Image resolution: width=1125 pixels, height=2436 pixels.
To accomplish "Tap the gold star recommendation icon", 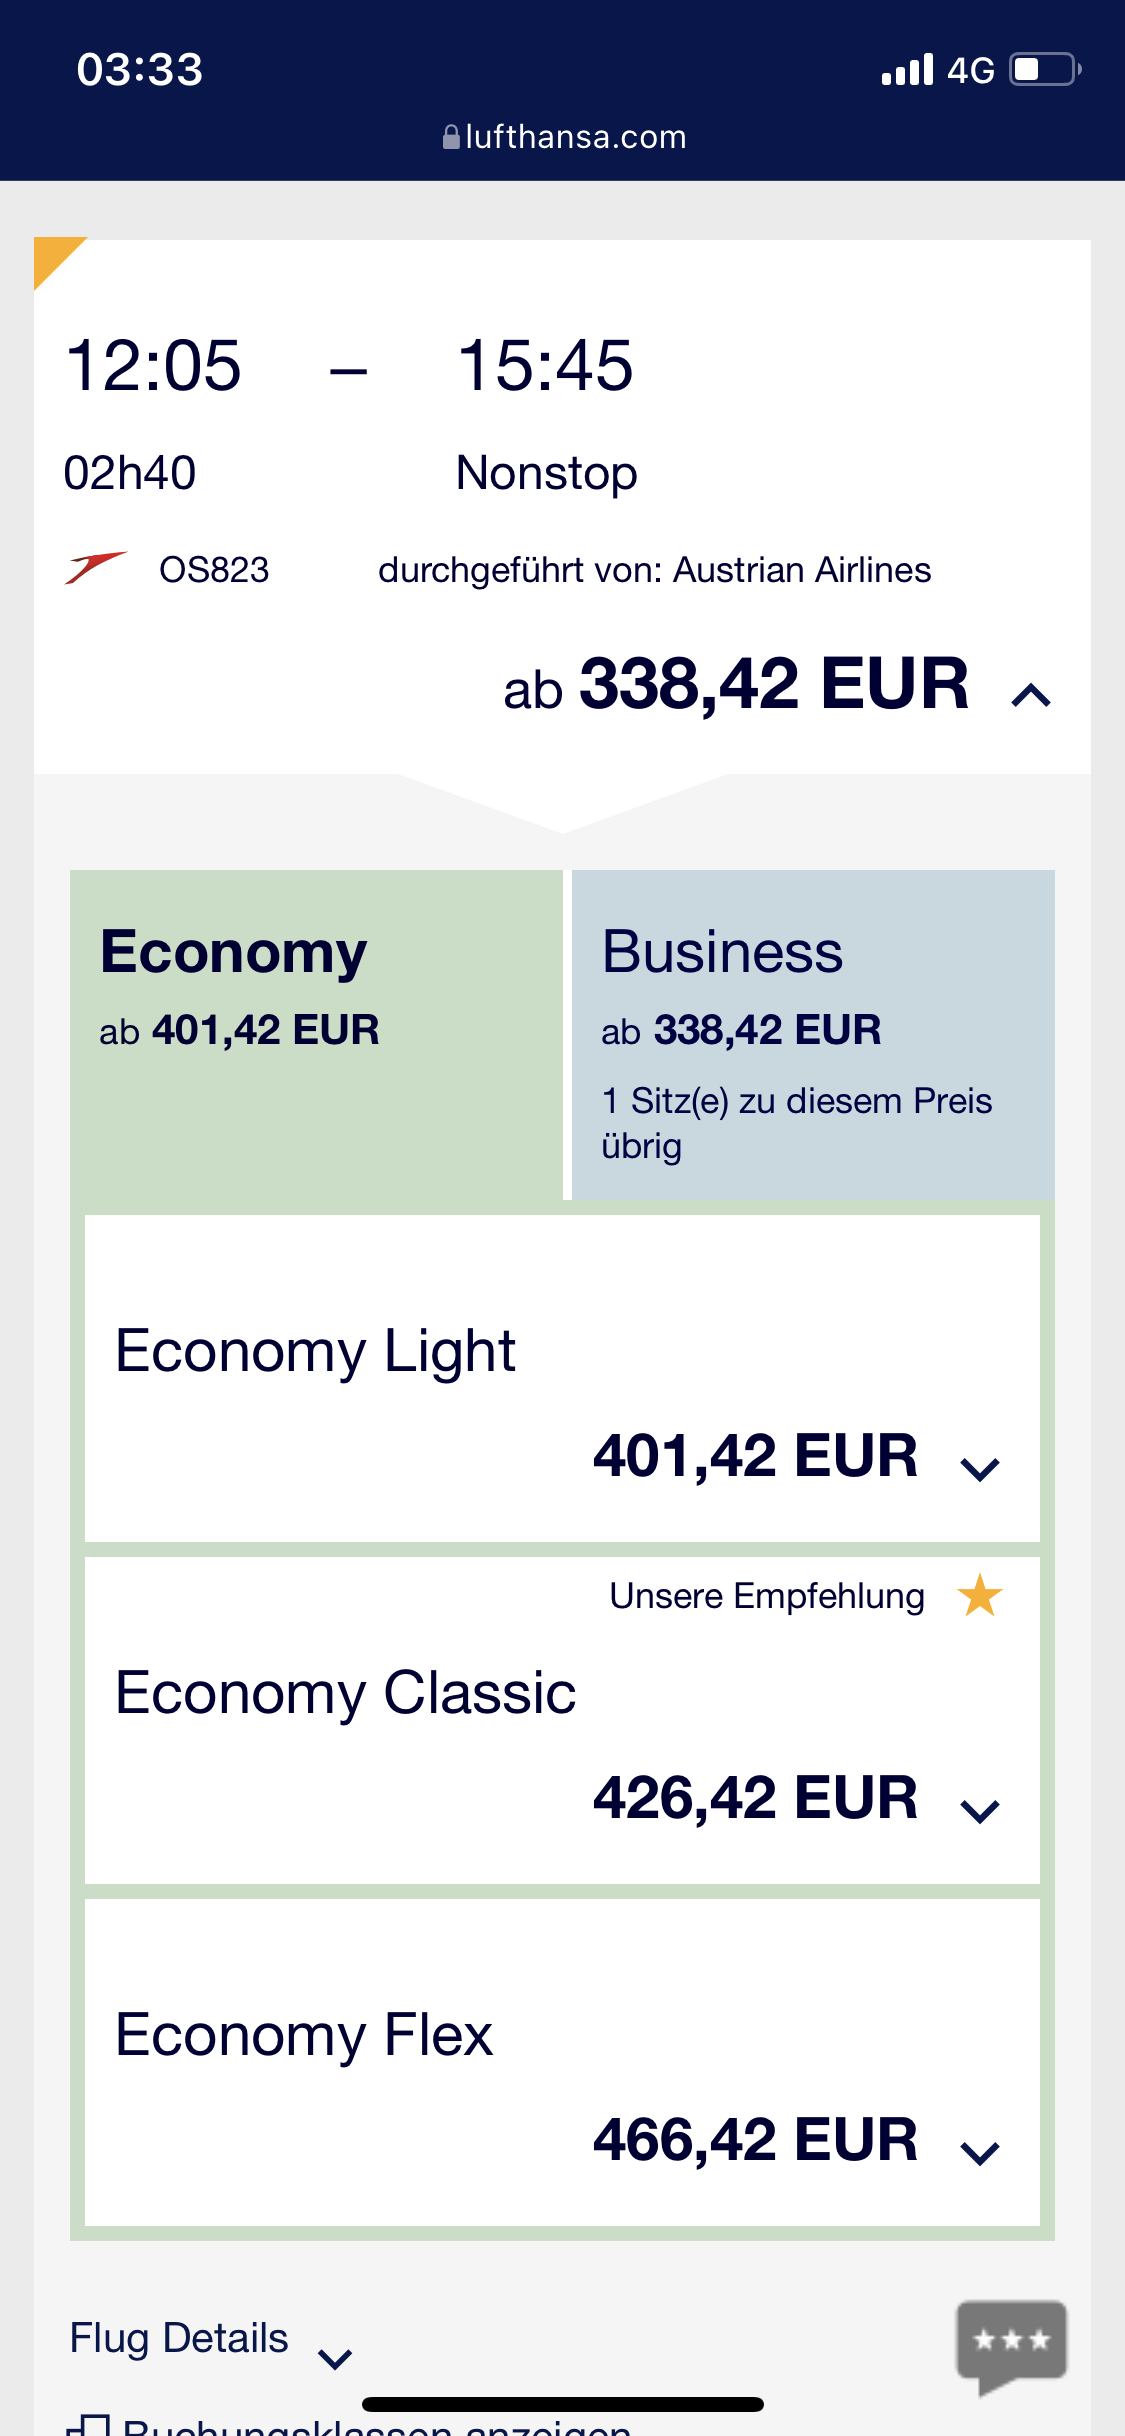I will [x=980, y=1595].
